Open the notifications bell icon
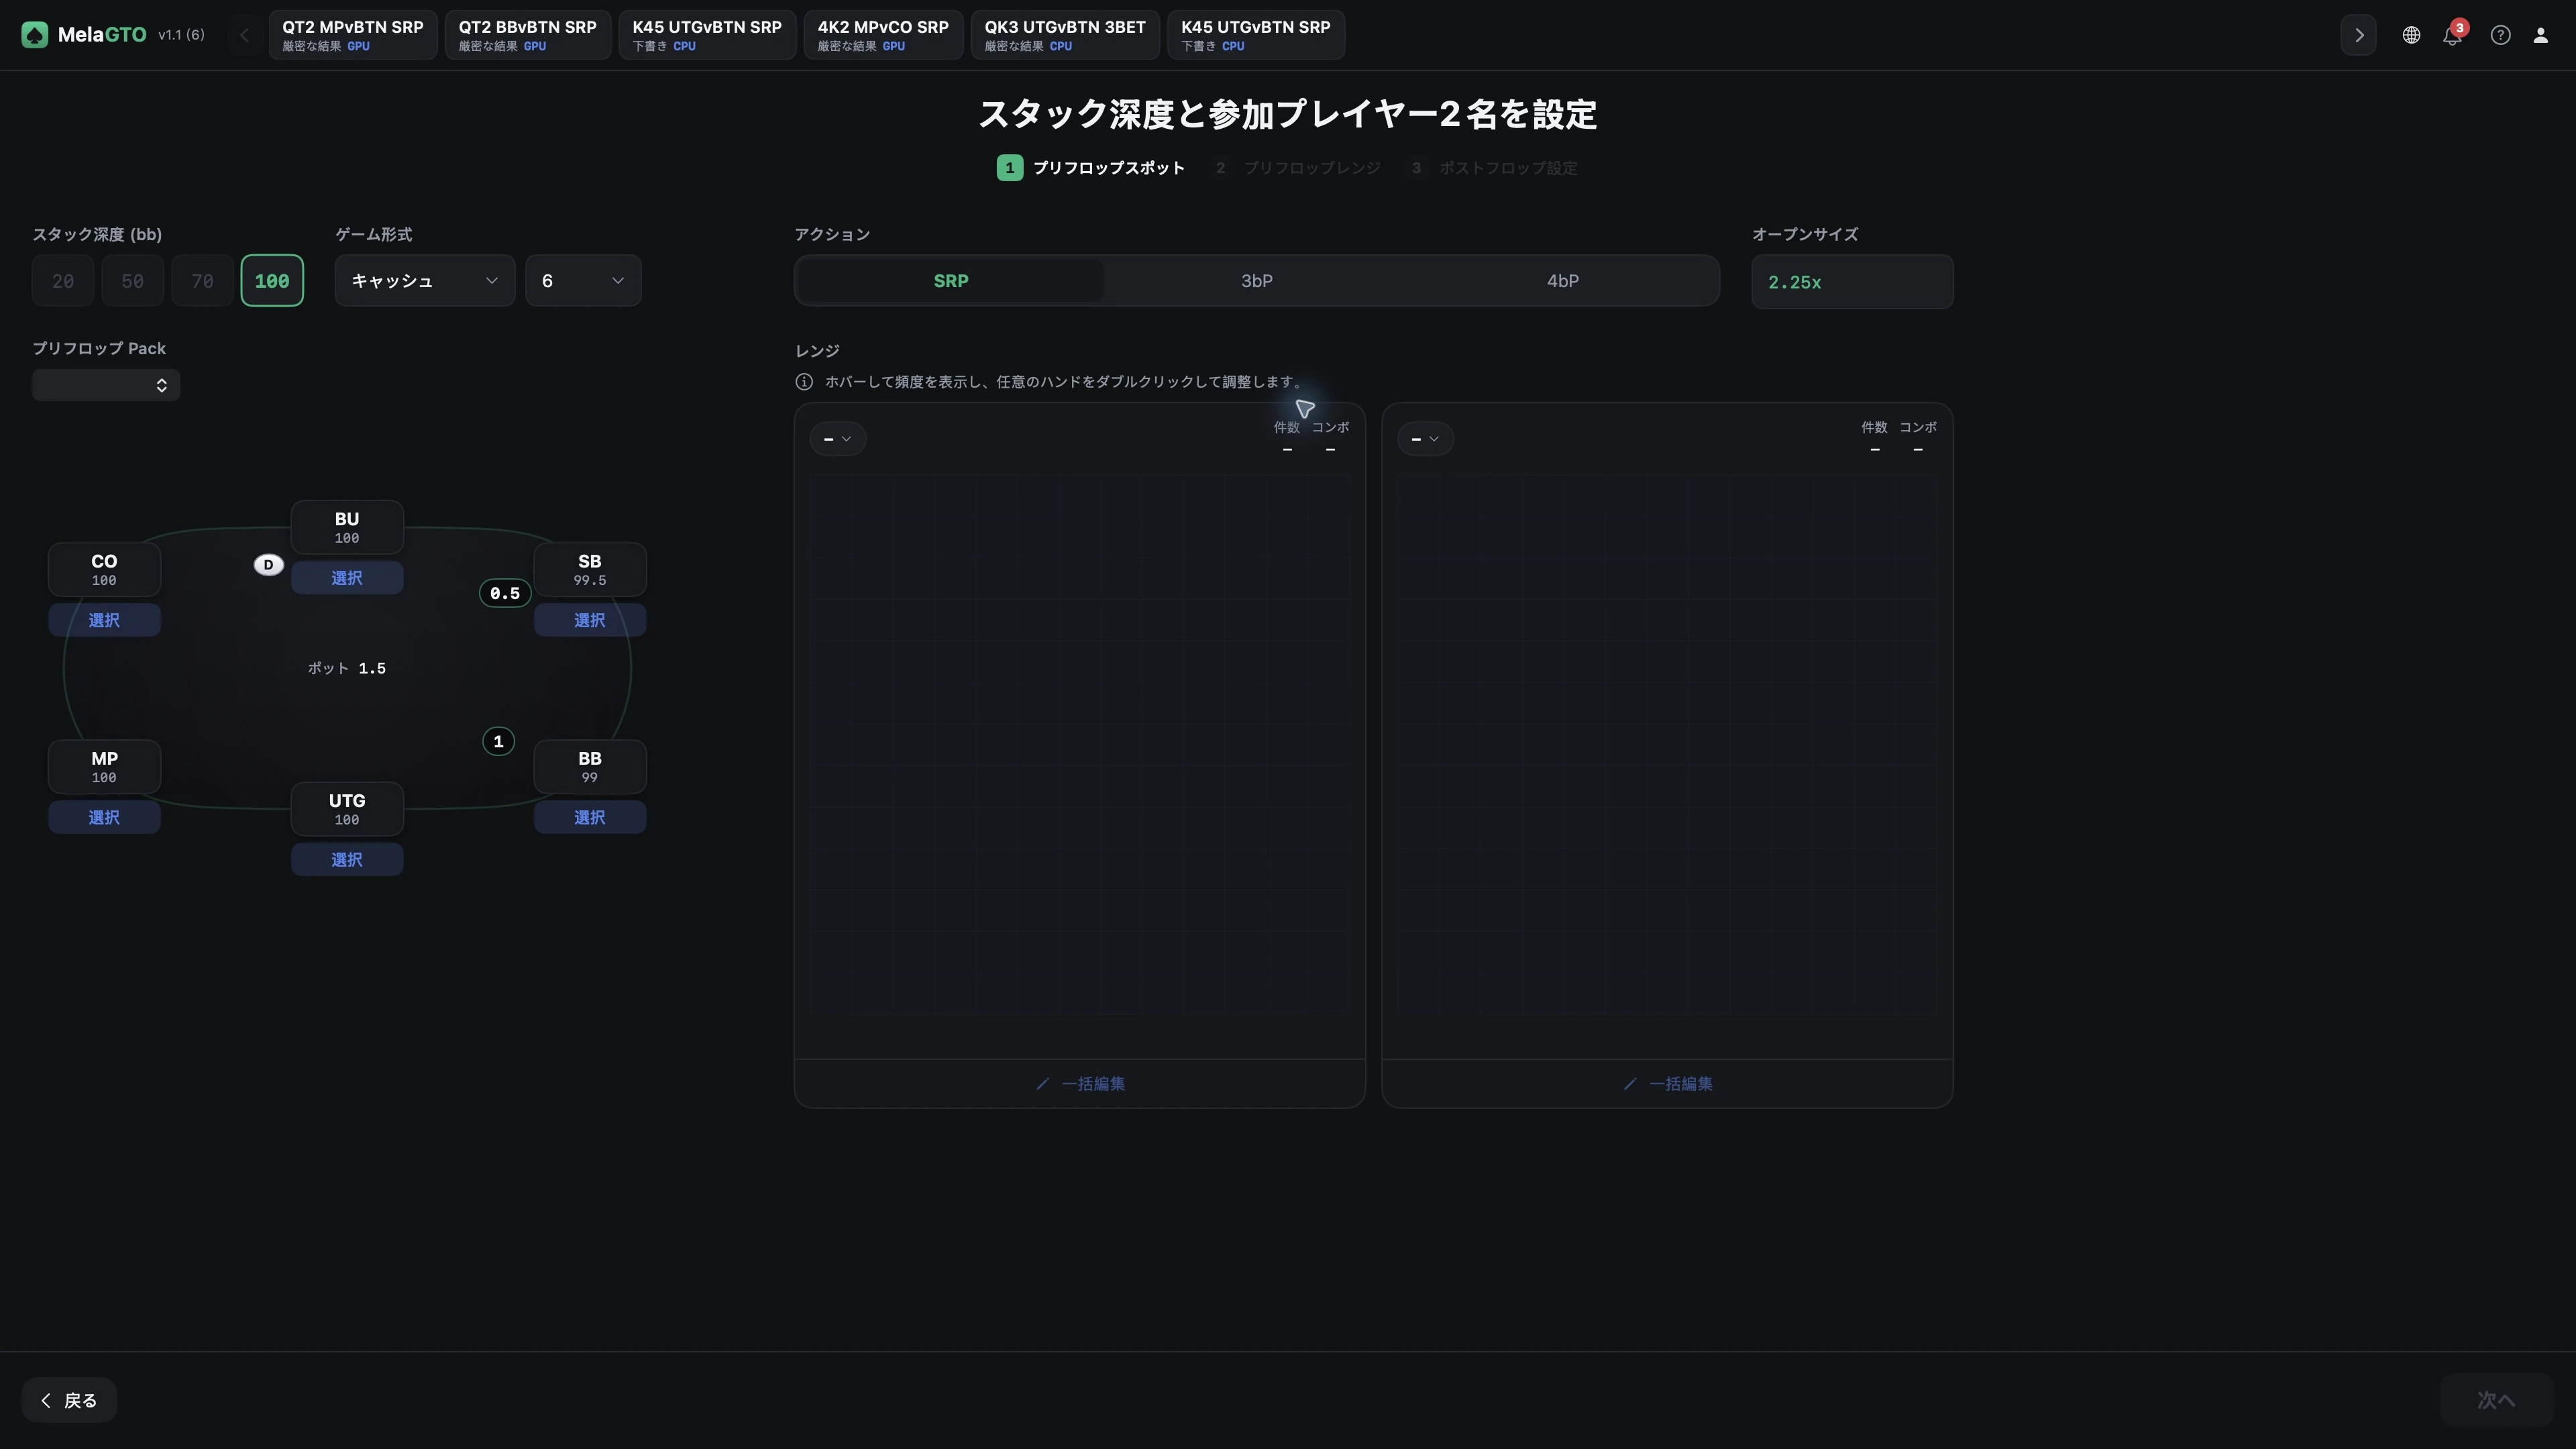Image resolution: width=2576 pixels, height=1449 pixels. coord(2452,35)
